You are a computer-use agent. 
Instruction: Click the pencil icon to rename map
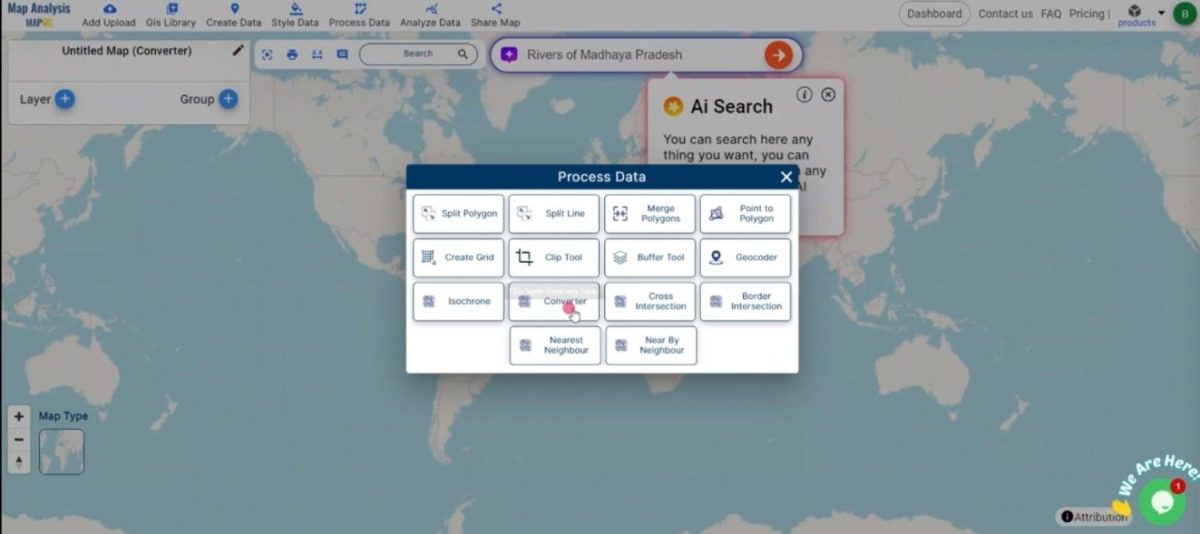click(x=238, y=50)
